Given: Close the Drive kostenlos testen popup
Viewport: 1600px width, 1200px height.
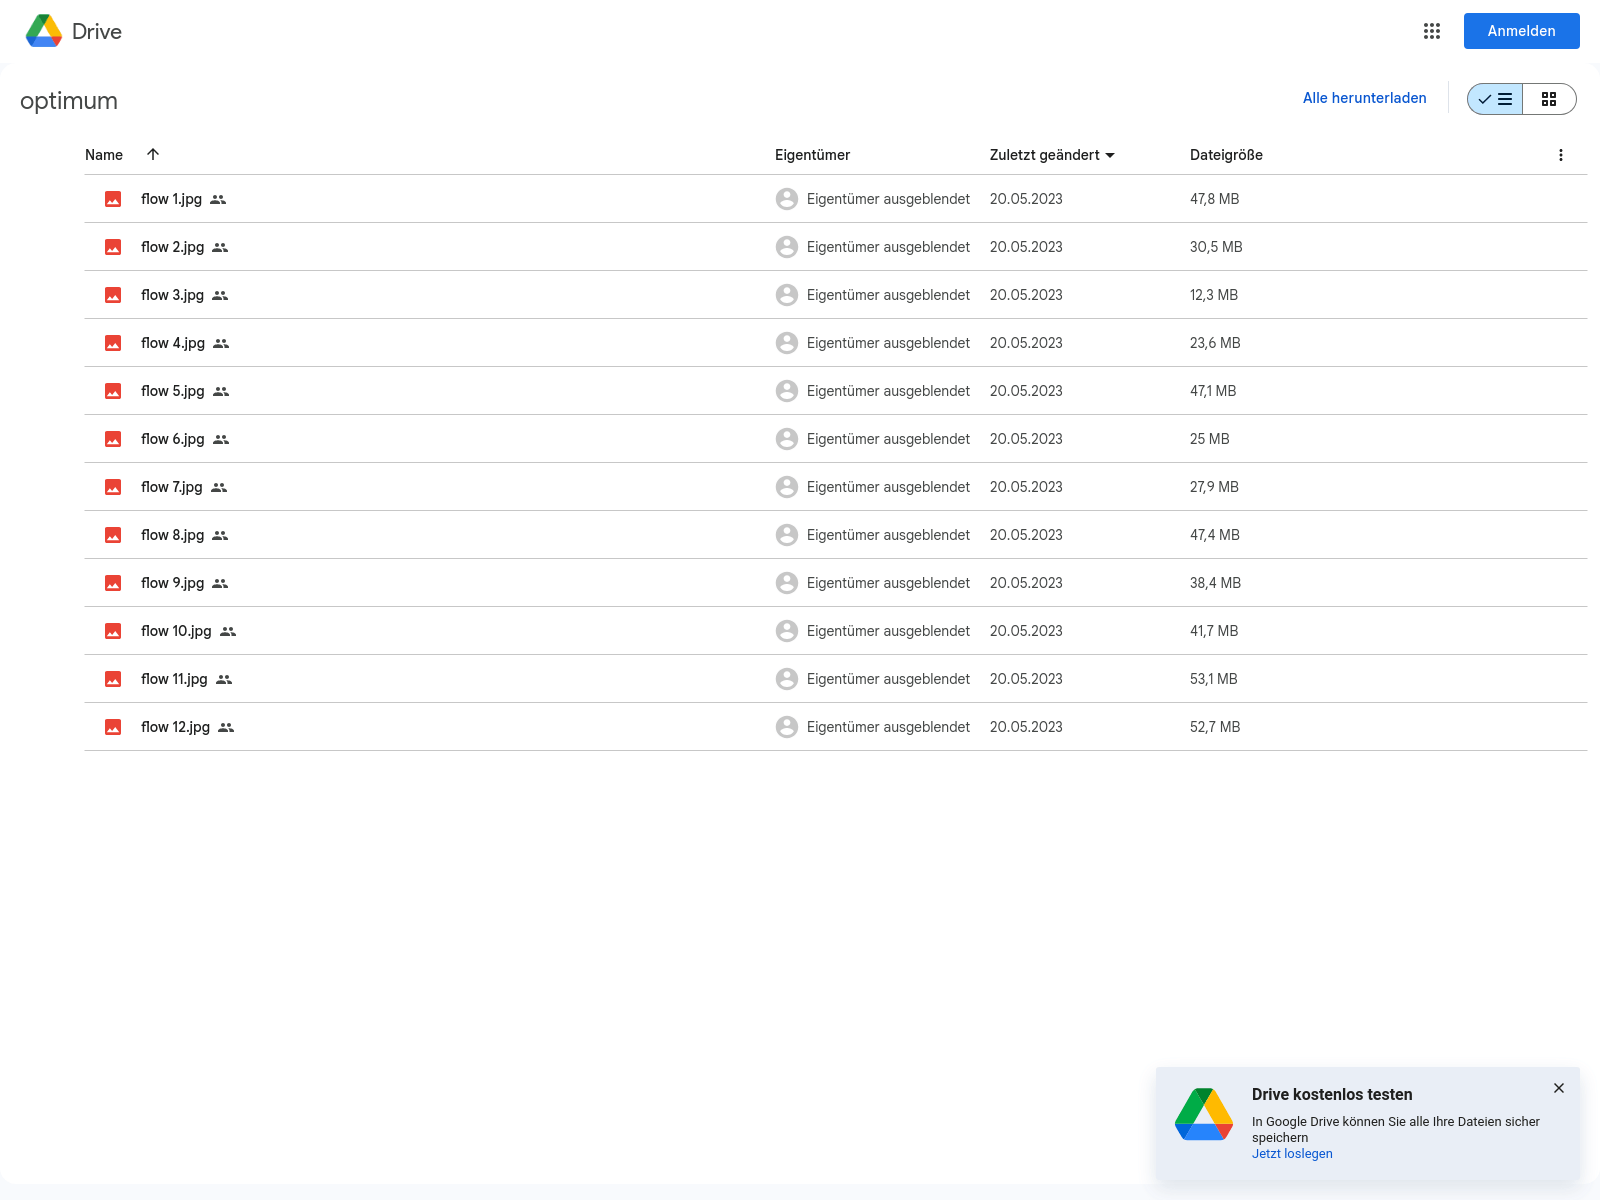Looking at the screenshot, I should coord(1558,1088).
